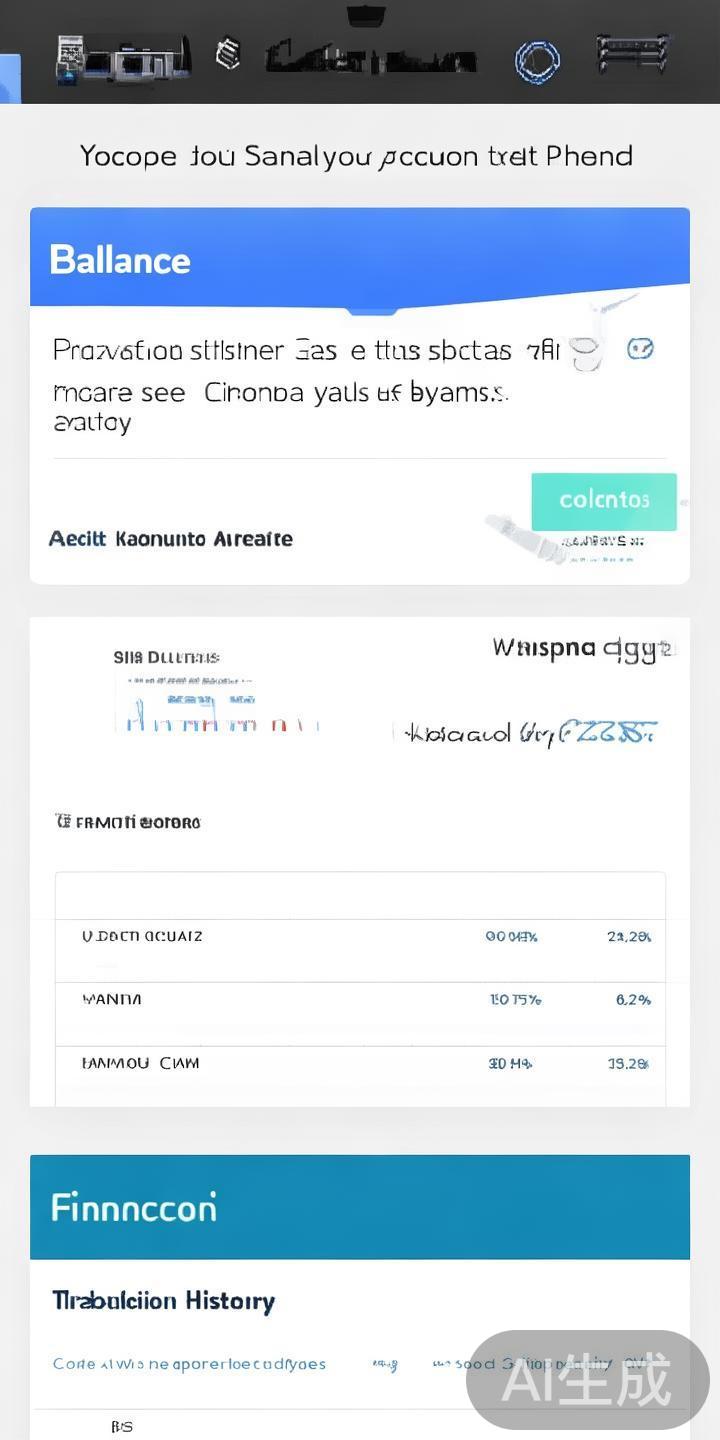Click the small icon beside the table heading
The image size is (720, 1440).
(x=62, y=822)
